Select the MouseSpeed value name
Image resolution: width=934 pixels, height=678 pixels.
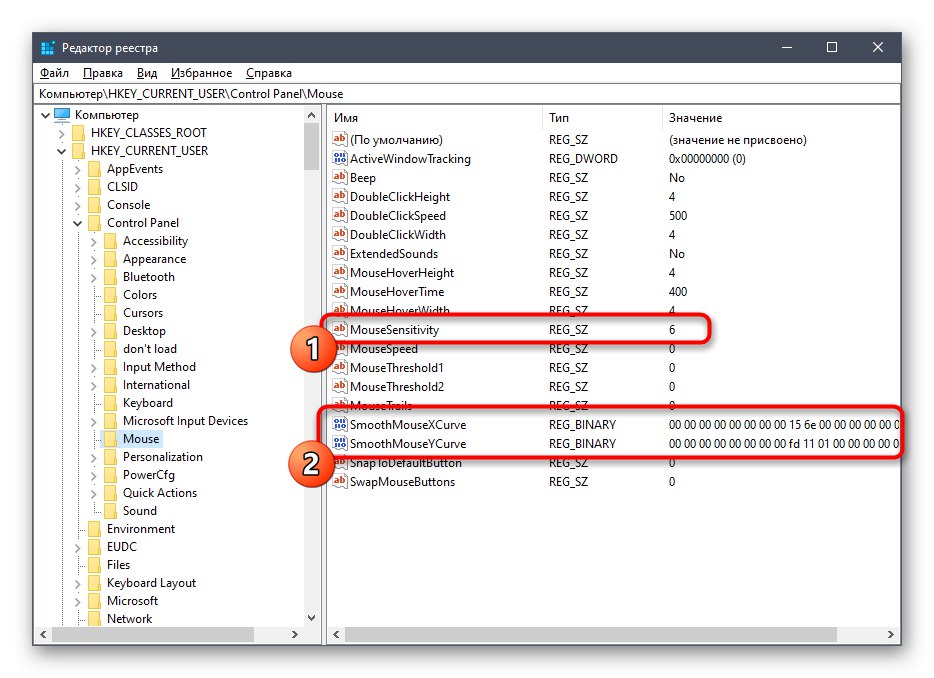click(x=384, y=349)
